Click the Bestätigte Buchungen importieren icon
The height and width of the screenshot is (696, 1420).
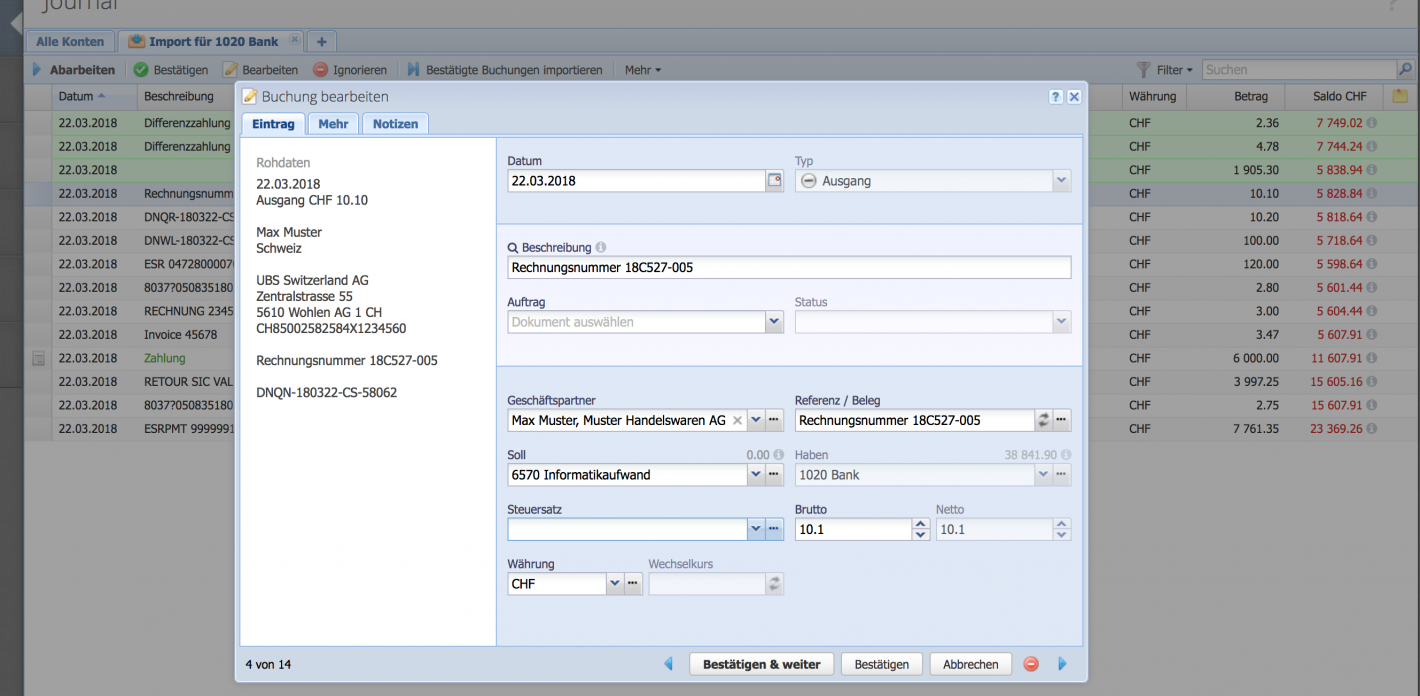[415, 69]
